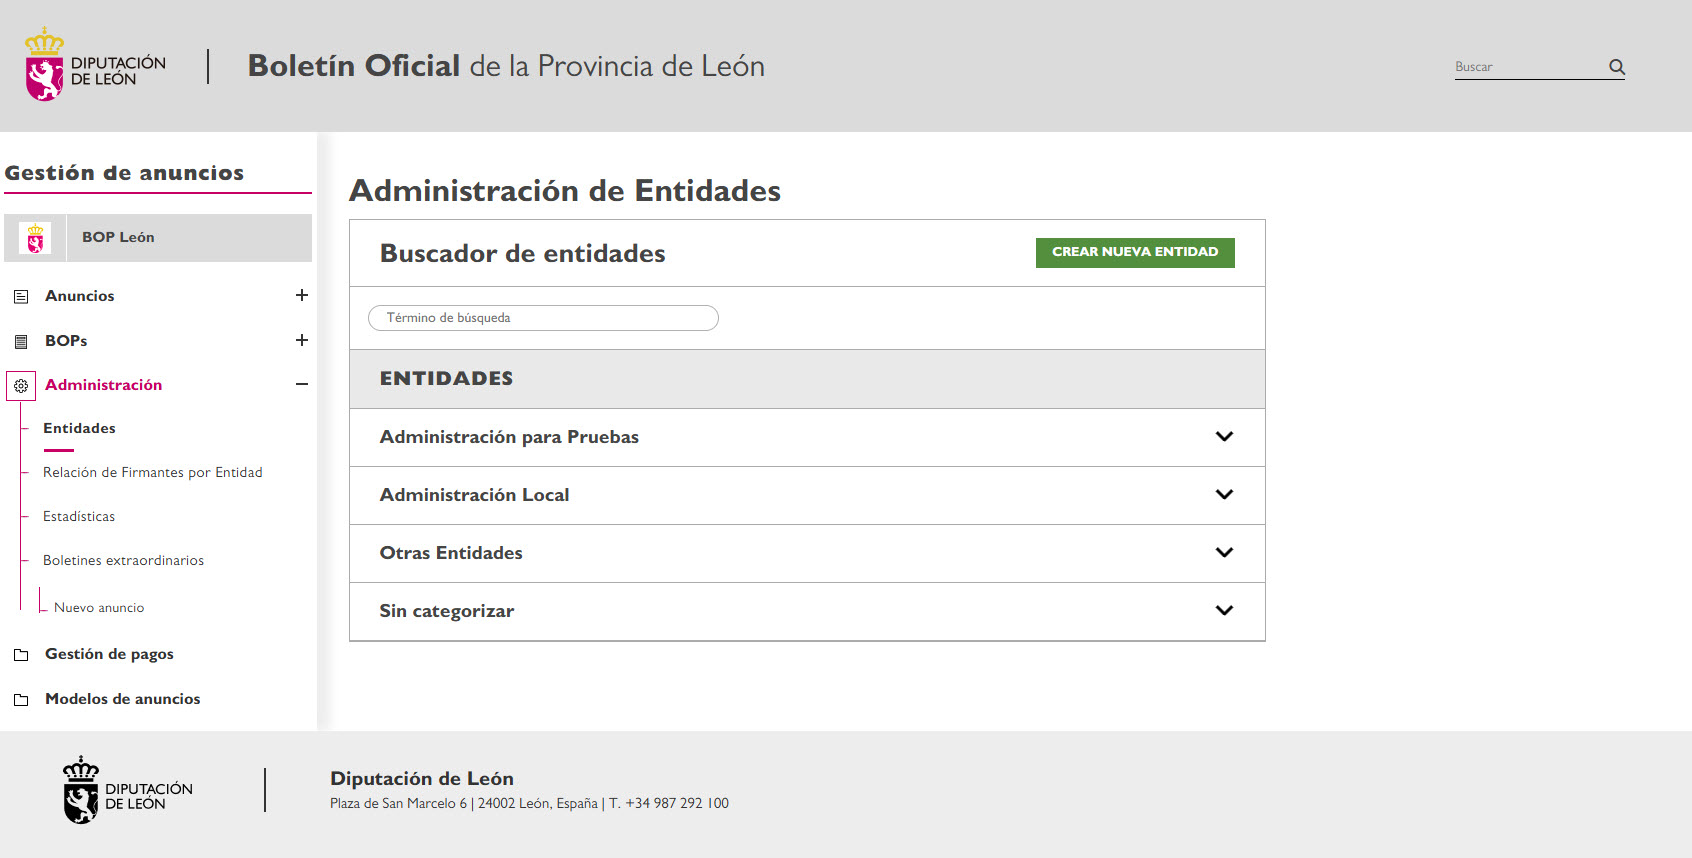
Task: Click the Término de búsqueda input field
Action: click(543, 318)
